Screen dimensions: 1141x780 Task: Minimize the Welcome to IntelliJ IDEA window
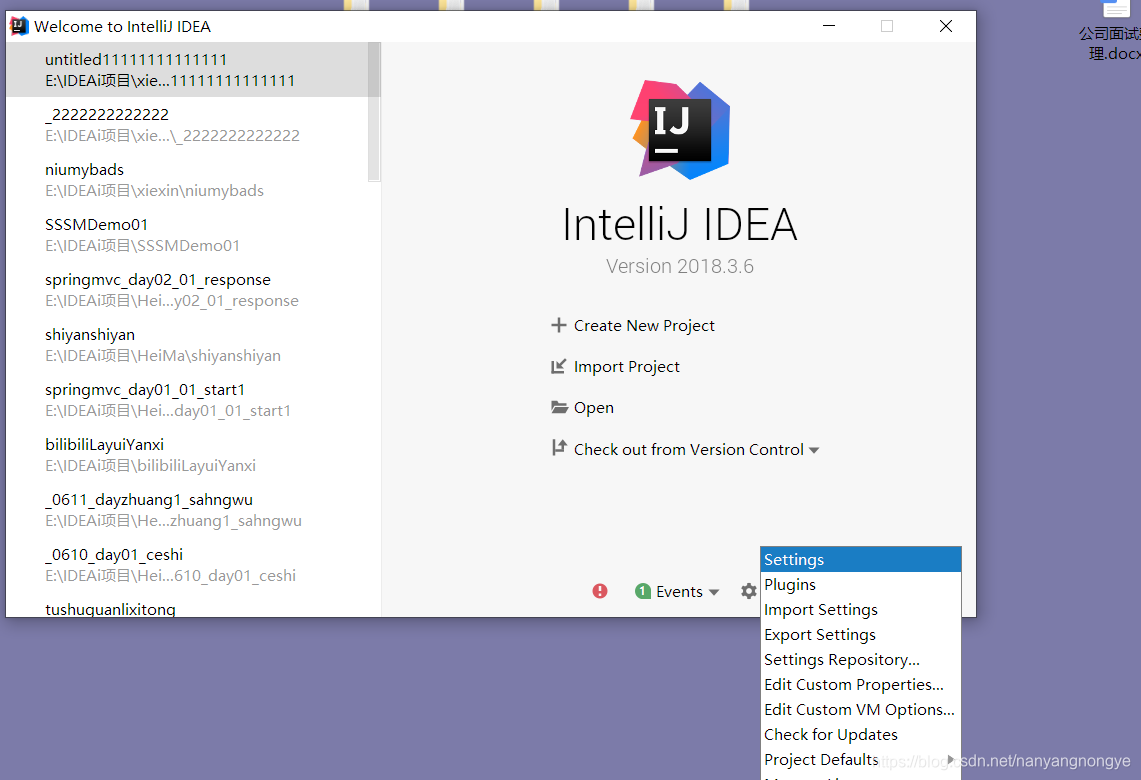click(829, 26)
